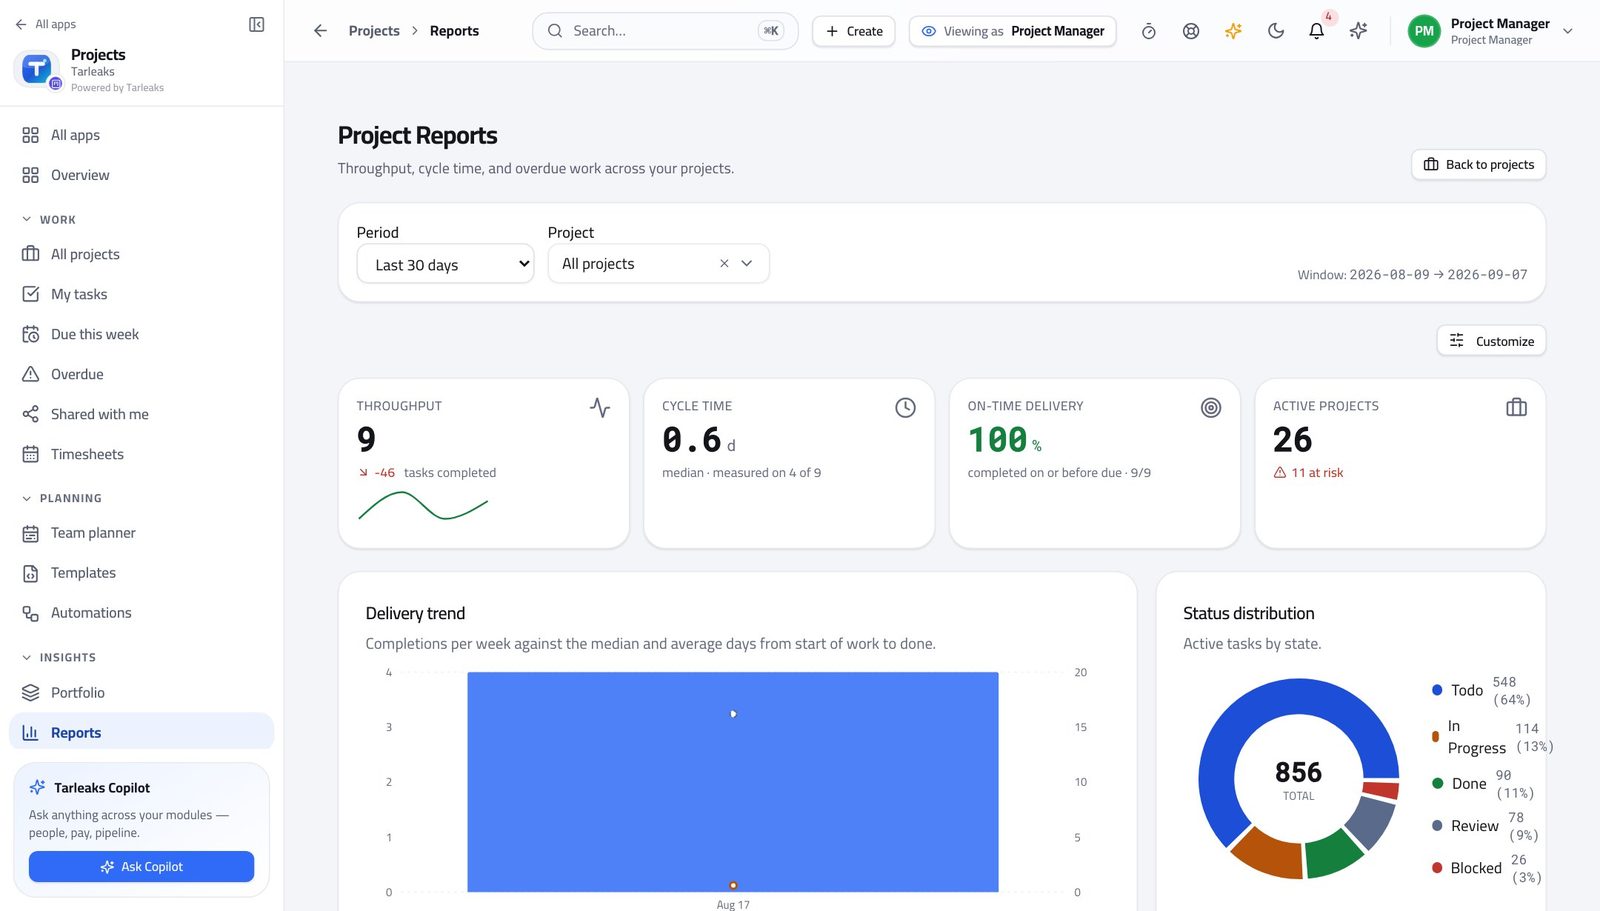Click the Customize button
Viewport: 1600px width, 911px height.
tap(1491, 341)
